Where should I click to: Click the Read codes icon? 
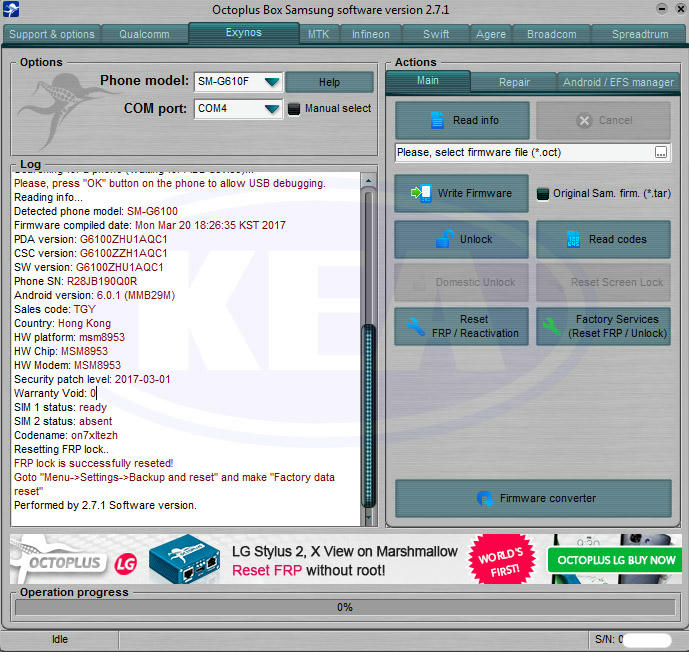573,239
